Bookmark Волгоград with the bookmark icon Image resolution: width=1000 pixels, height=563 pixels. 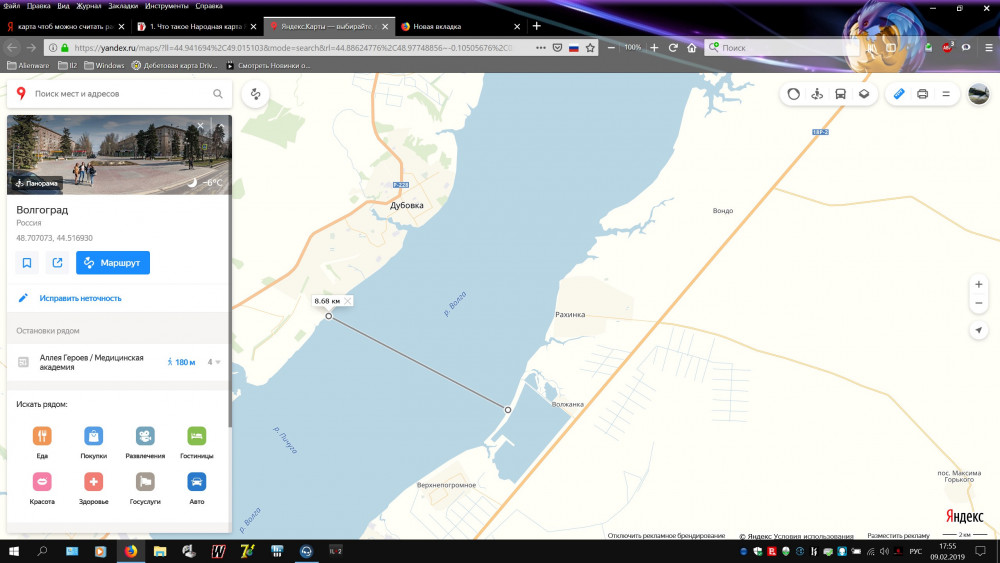[27, 263]
